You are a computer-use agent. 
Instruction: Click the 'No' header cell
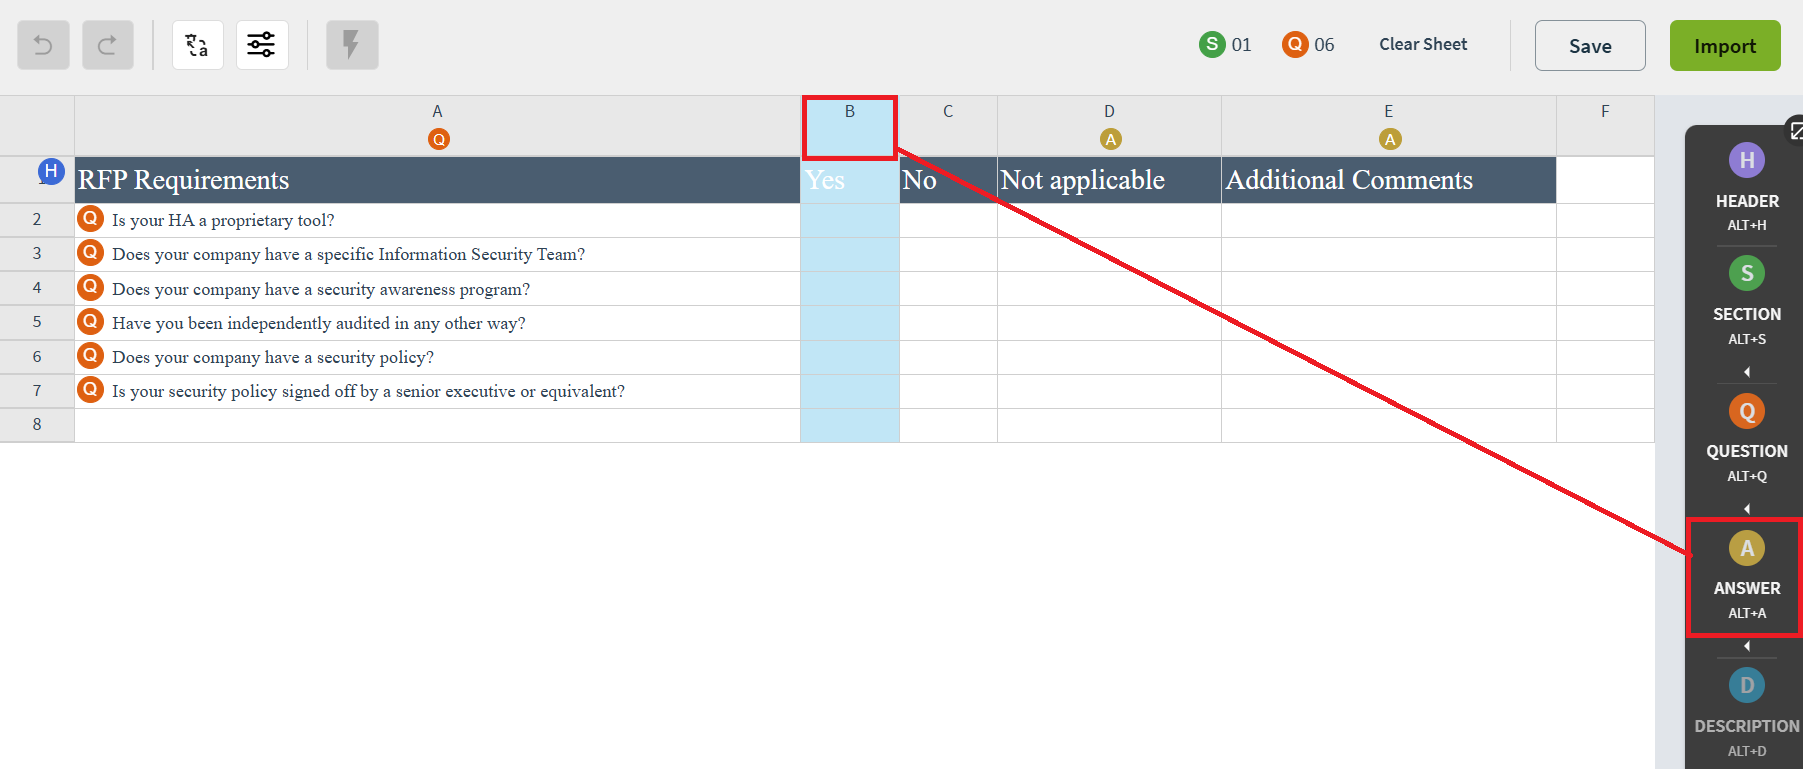coord(948,180)
